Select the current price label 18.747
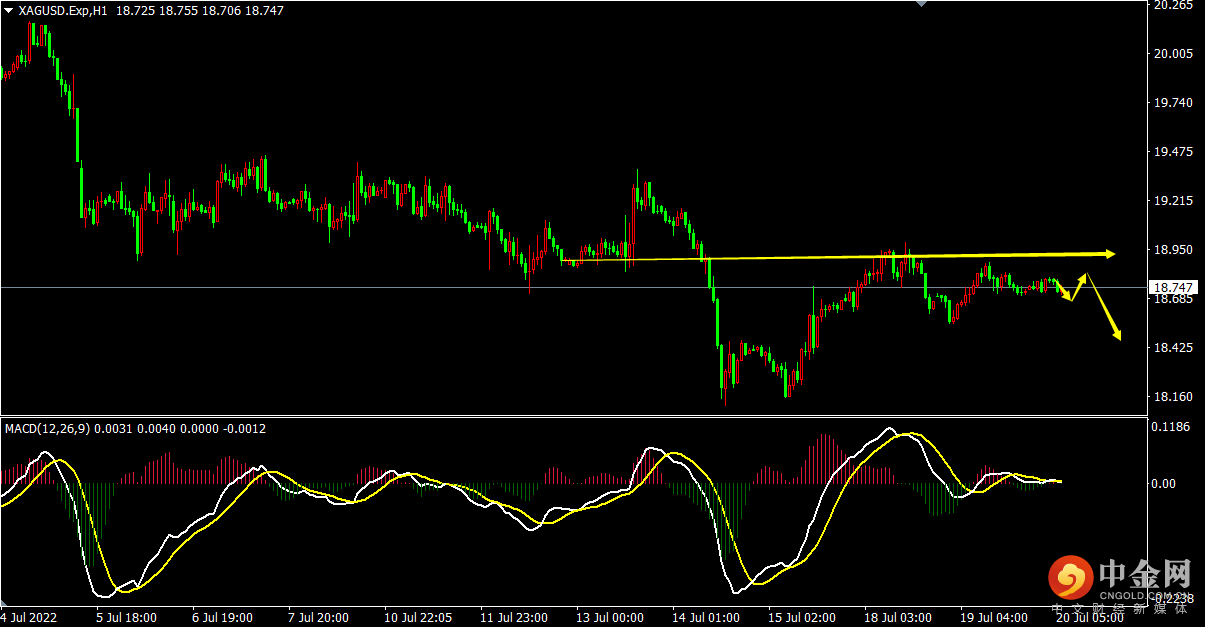1205x627 pixels. [1173, 287]
